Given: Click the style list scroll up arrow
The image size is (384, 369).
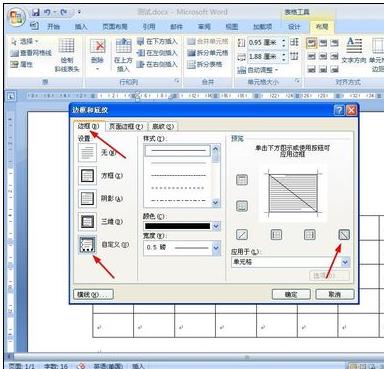Looking at the screenshot, I should point(216,149).
